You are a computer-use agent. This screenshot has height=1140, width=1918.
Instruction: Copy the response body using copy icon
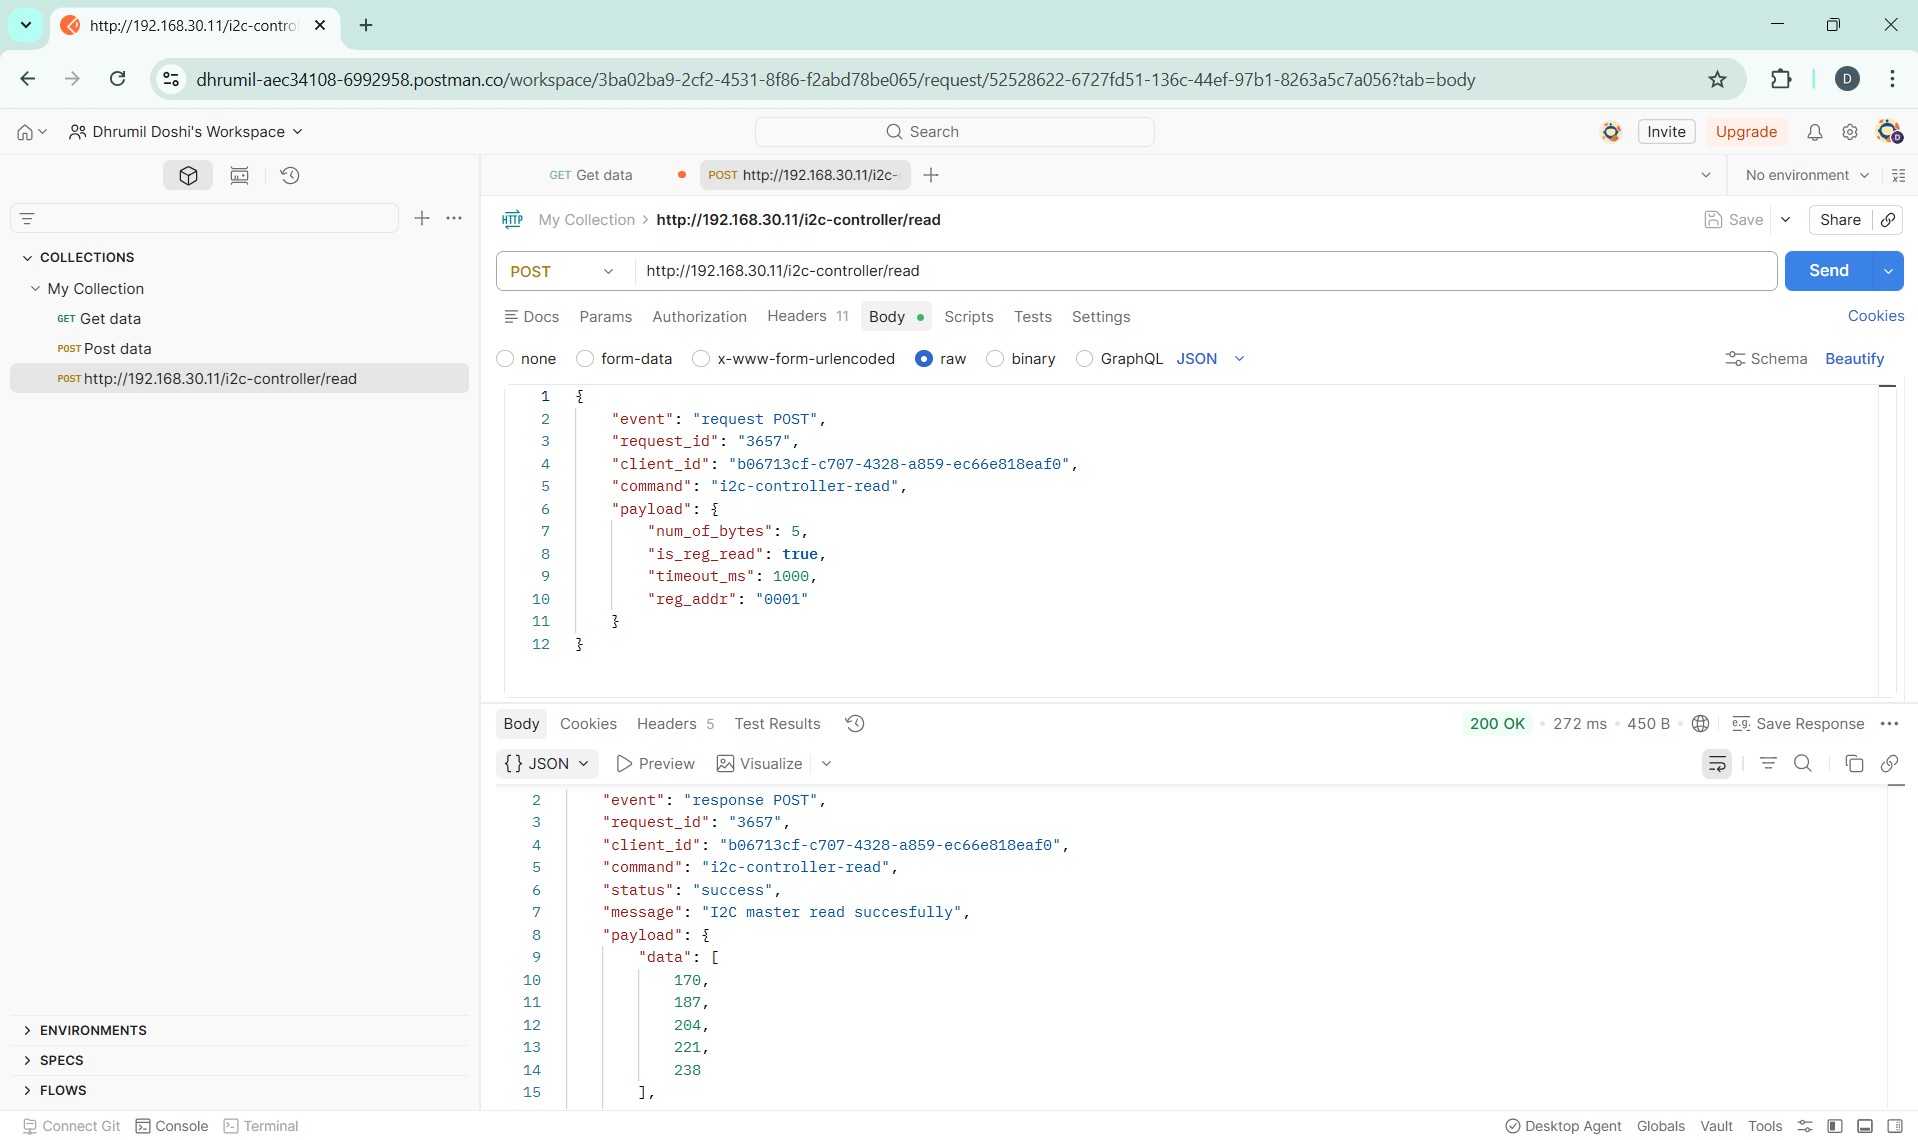pyautogui.click(x=1853, y=763)
